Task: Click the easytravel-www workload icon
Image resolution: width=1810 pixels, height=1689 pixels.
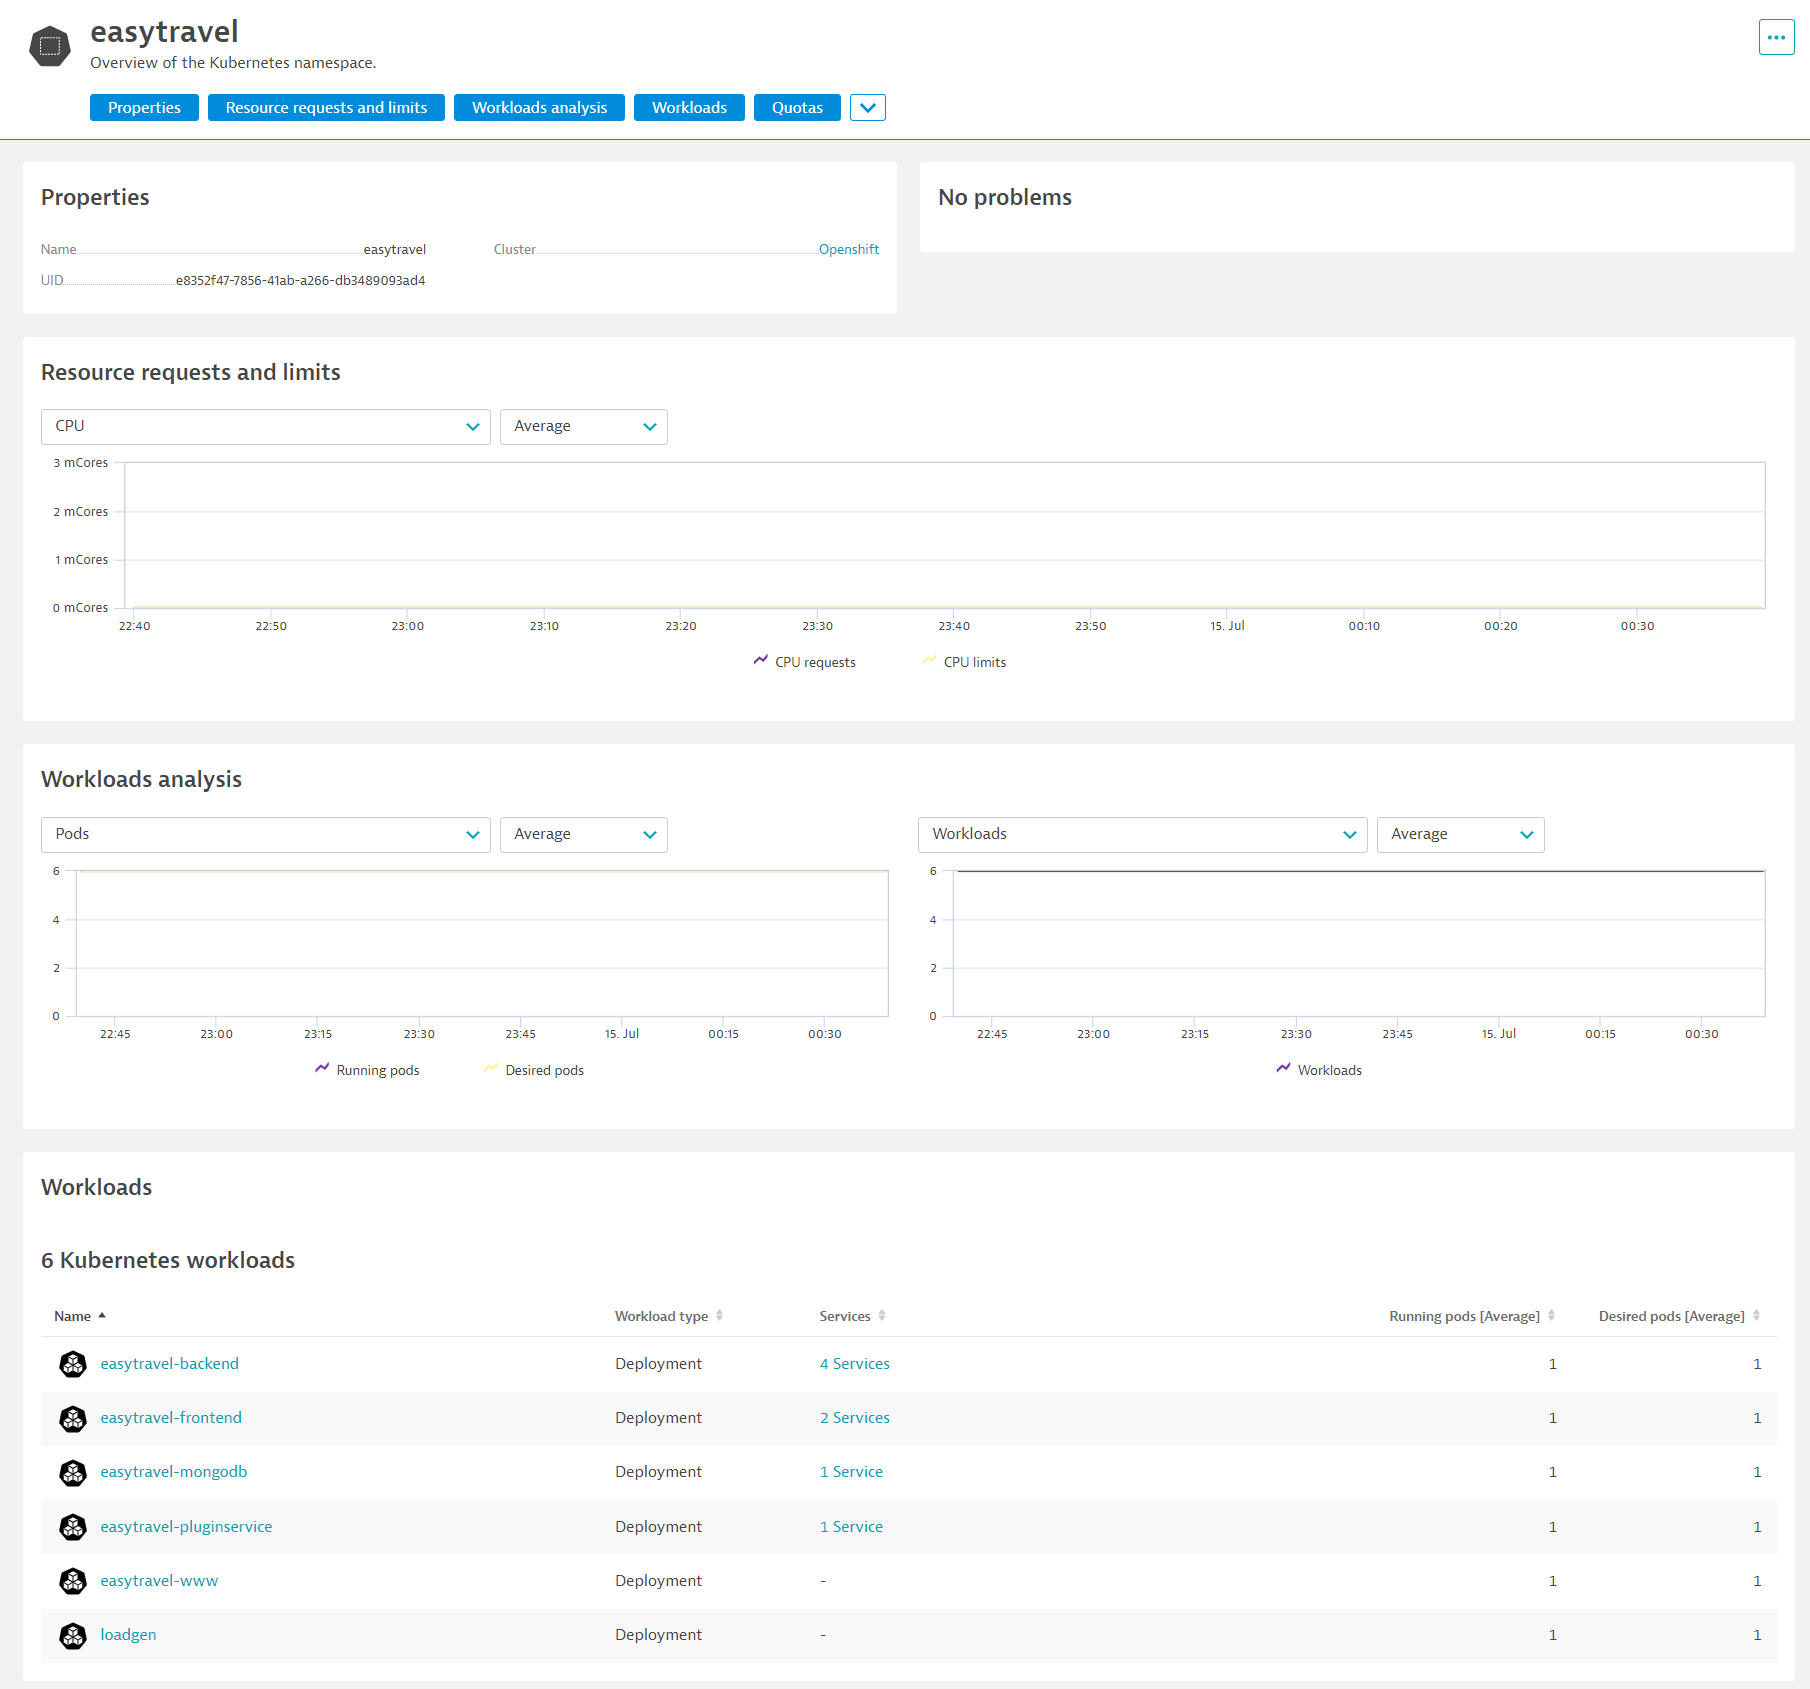Action: [x=73, y=1581]
